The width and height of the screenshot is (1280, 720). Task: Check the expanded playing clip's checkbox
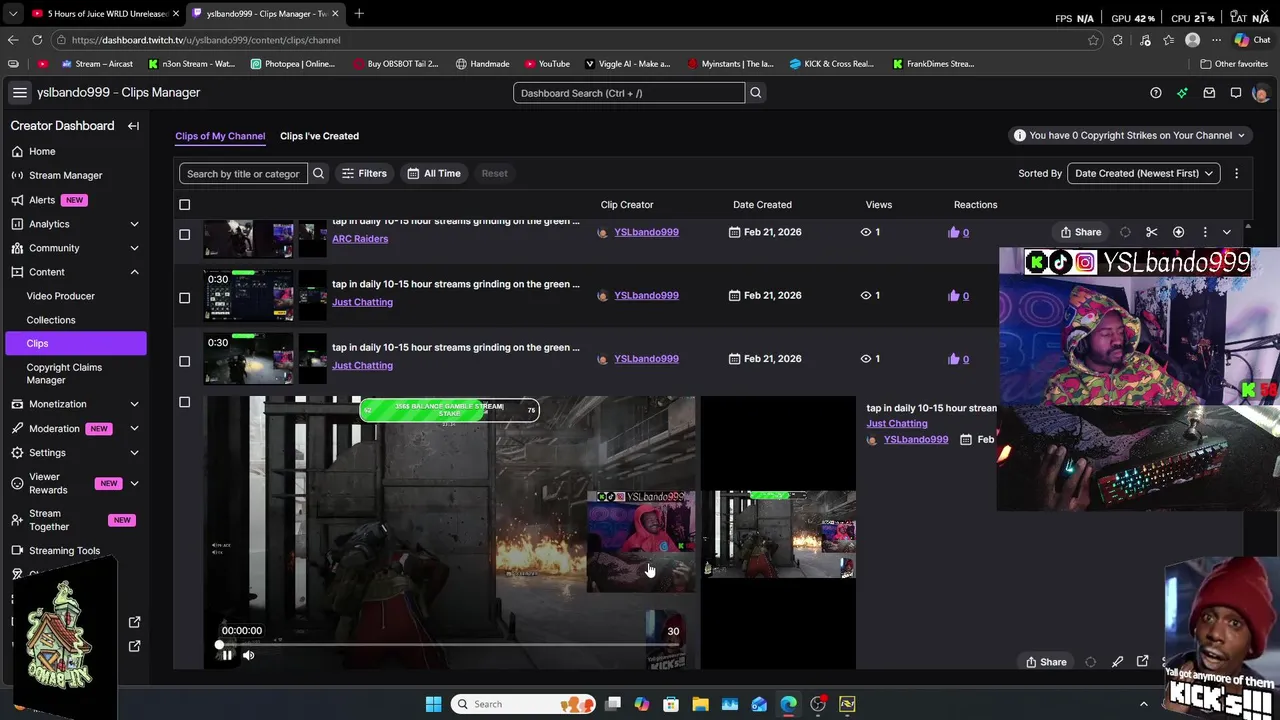coord(184,402)
